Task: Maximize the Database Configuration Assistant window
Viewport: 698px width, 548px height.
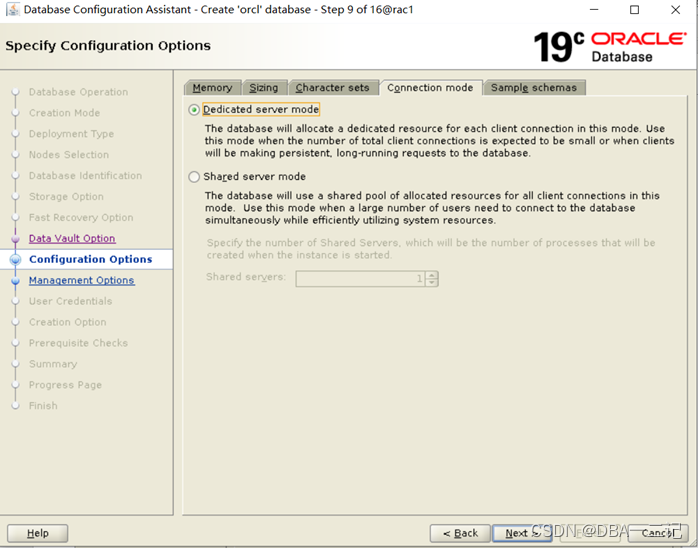Action: 635,9
